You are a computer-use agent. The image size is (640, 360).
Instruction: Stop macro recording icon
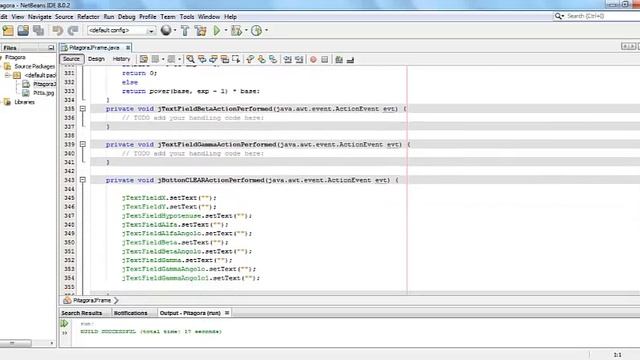[324, 60]
